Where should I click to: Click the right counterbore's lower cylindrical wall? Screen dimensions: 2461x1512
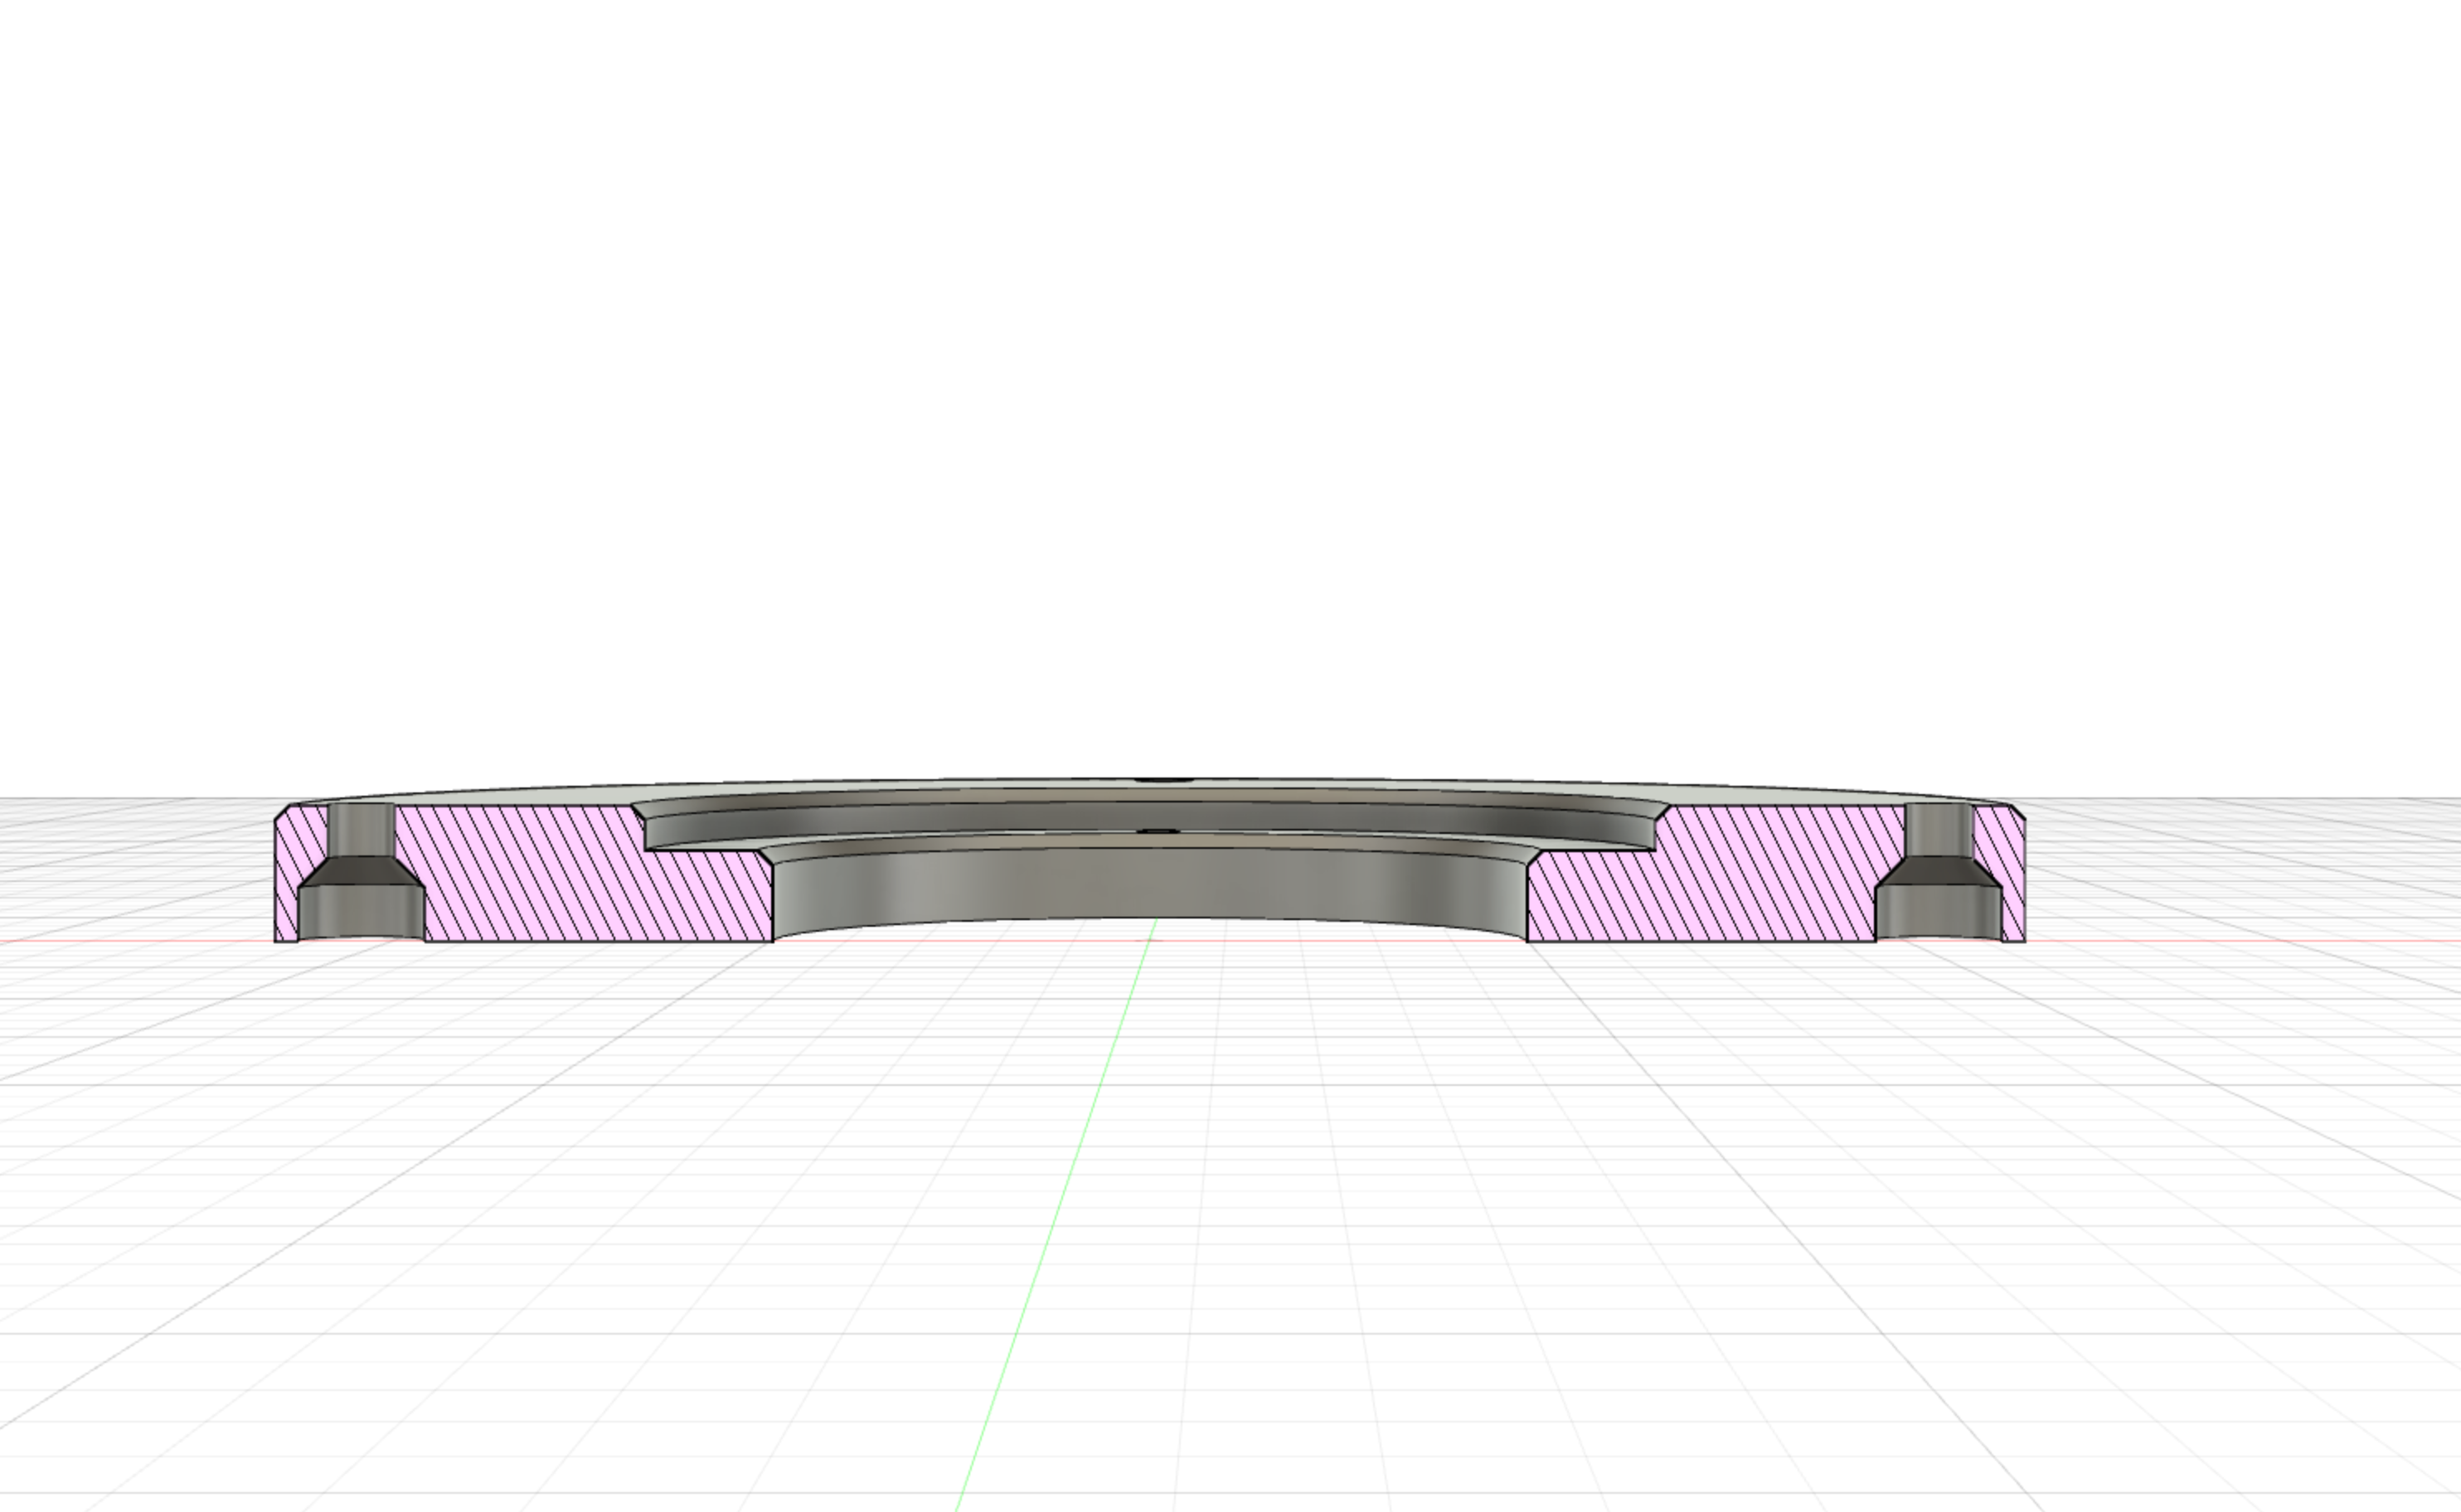1938,912
